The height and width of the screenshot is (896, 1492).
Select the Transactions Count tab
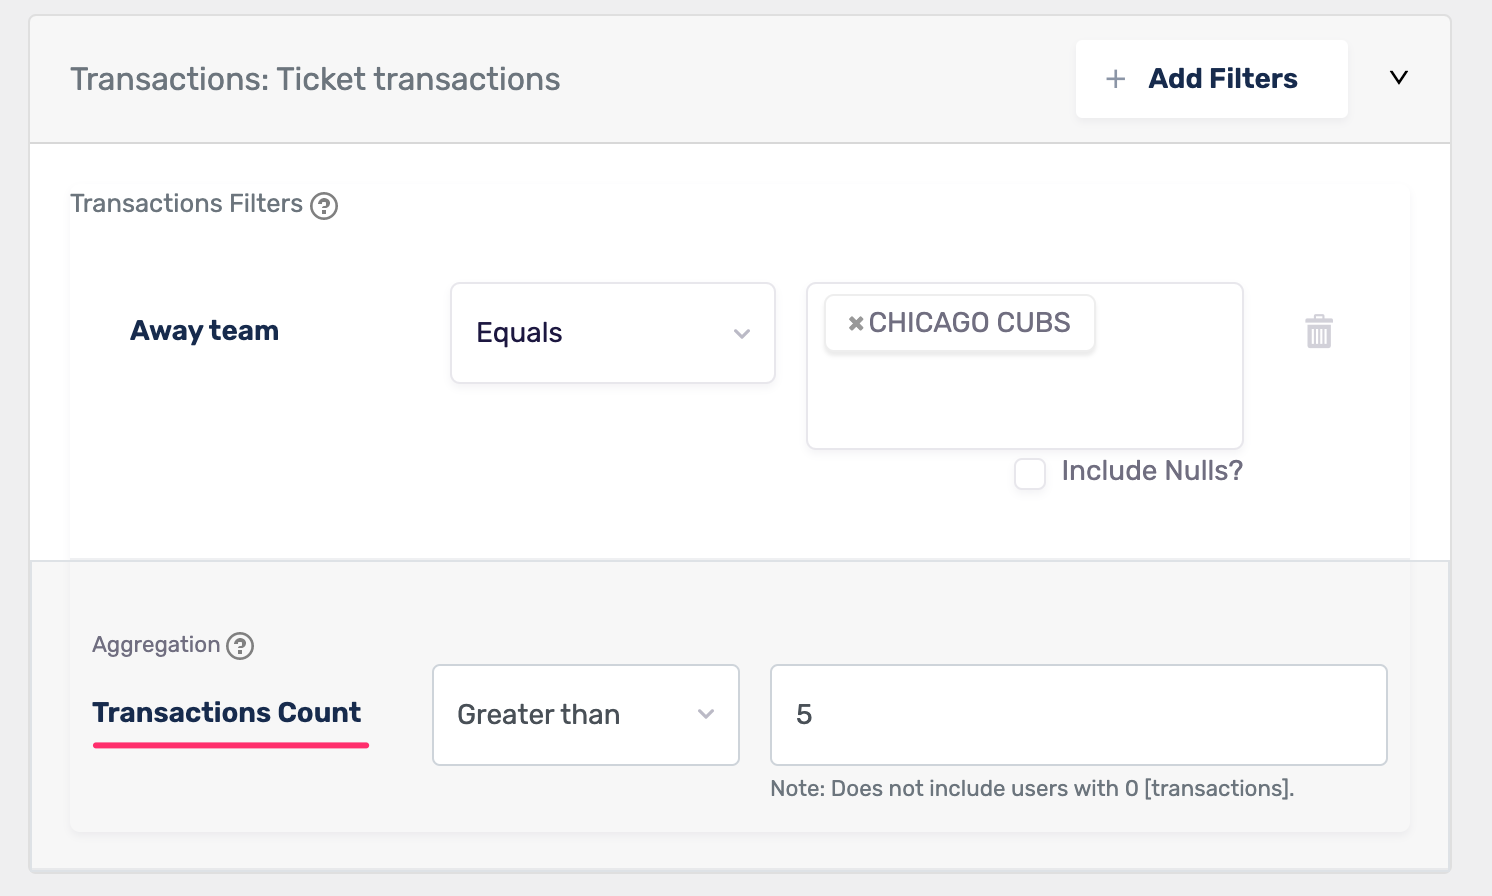227,713
